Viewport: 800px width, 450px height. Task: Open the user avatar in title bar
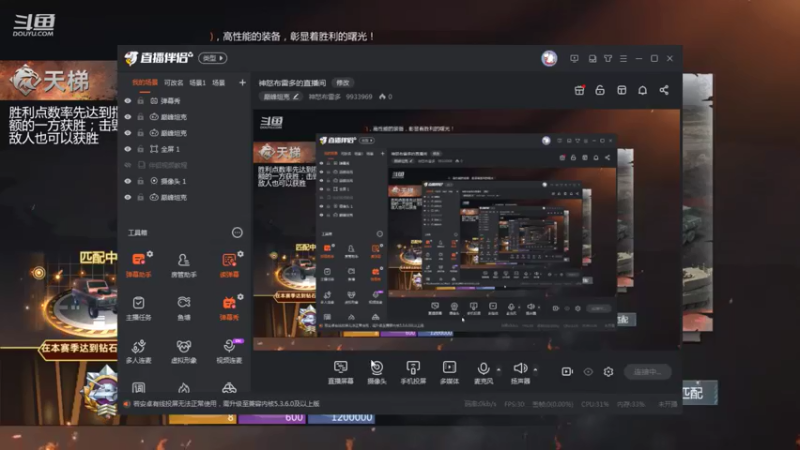(549, 58)
